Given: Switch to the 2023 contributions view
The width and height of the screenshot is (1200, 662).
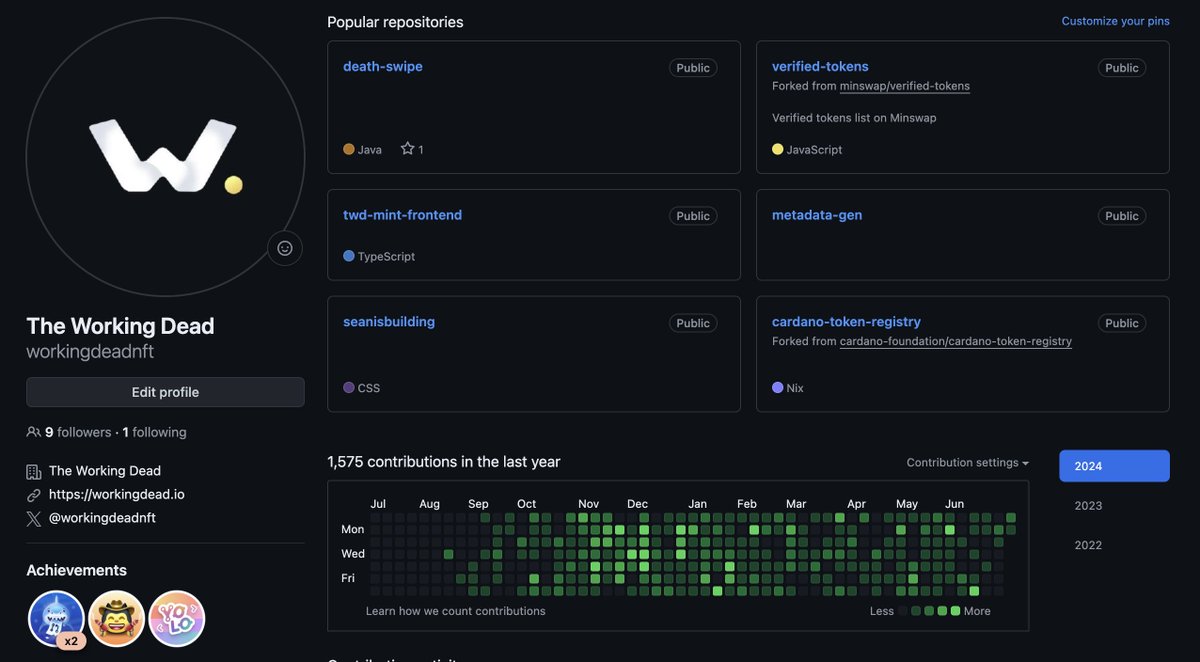Looking at the screenshot, I should coord(1088,505).
